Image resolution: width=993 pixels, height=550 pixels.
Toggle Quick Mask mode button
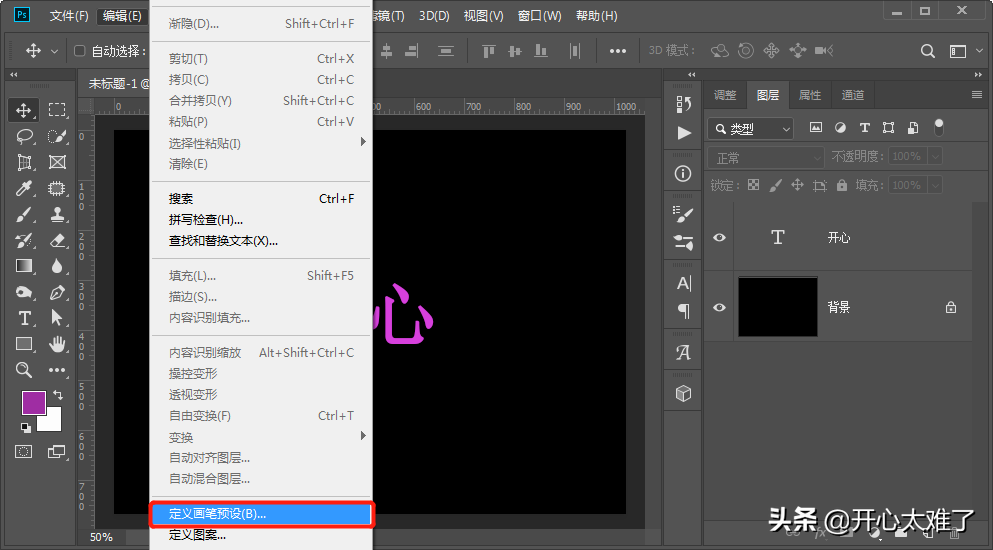pos(23,452)
